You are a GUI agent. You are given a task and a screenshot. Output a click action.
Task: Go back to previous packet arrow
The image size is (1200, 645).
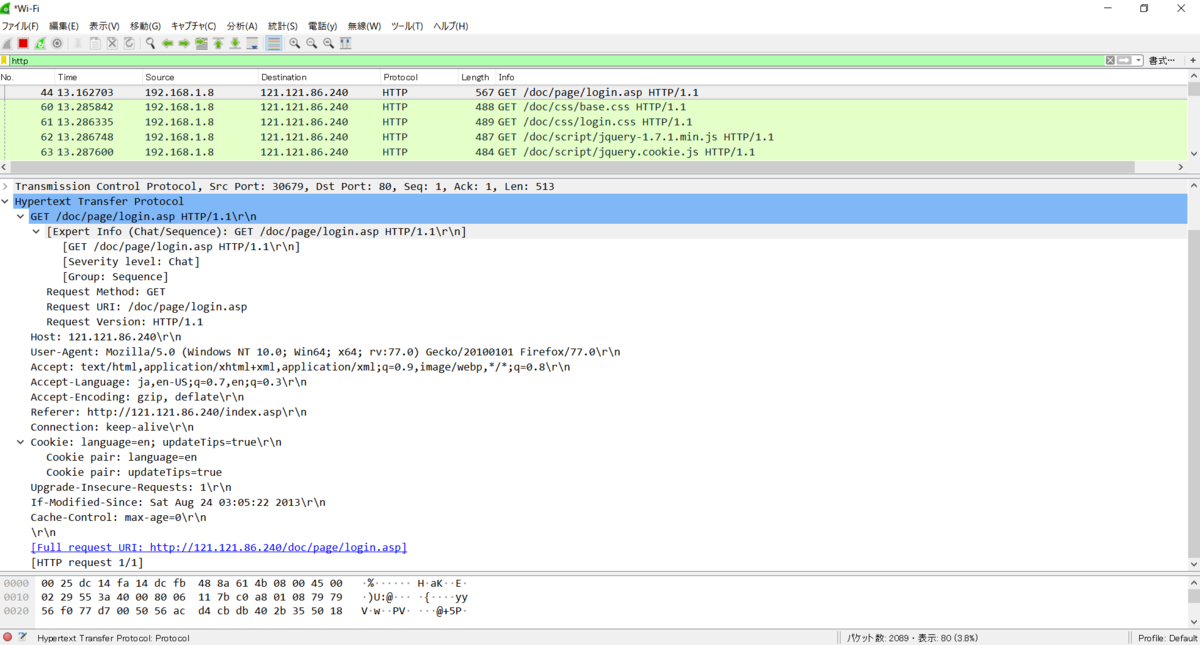(167, 43)
